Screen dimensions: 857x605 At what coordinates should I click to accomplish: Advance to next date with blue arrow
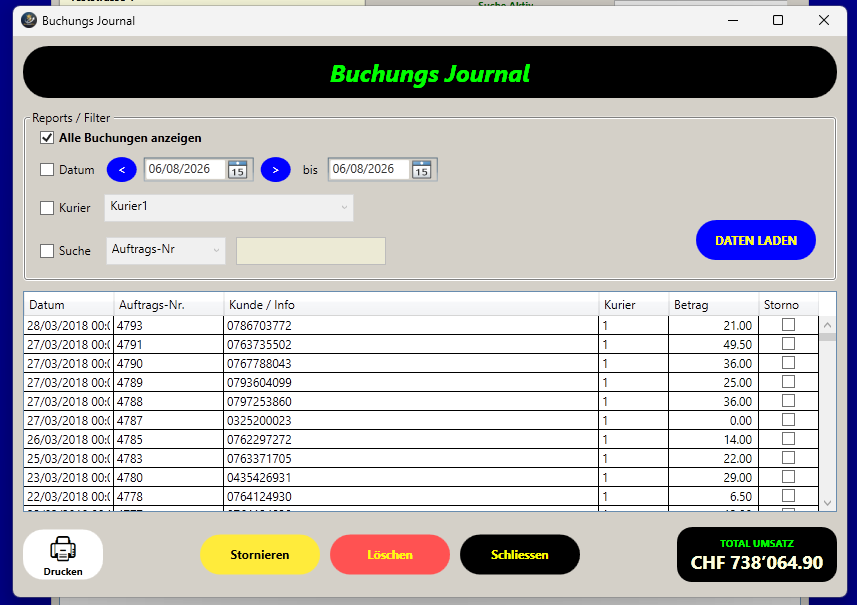click(275, 169)
